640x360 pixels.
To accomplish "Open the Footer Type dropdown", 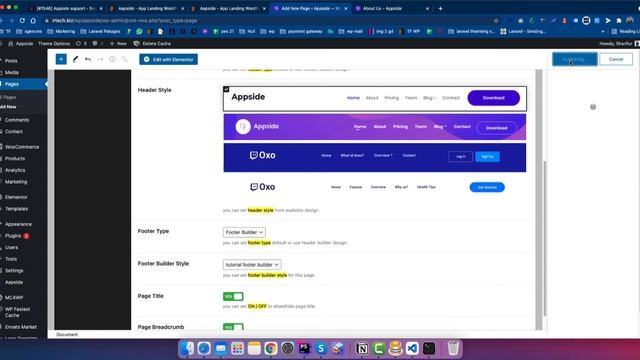I will [244, 232].
